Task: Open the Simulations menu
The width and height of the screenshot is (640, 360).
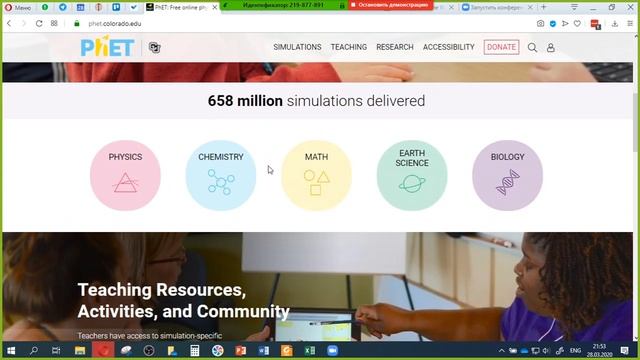Action: click(x=297, y=47)
